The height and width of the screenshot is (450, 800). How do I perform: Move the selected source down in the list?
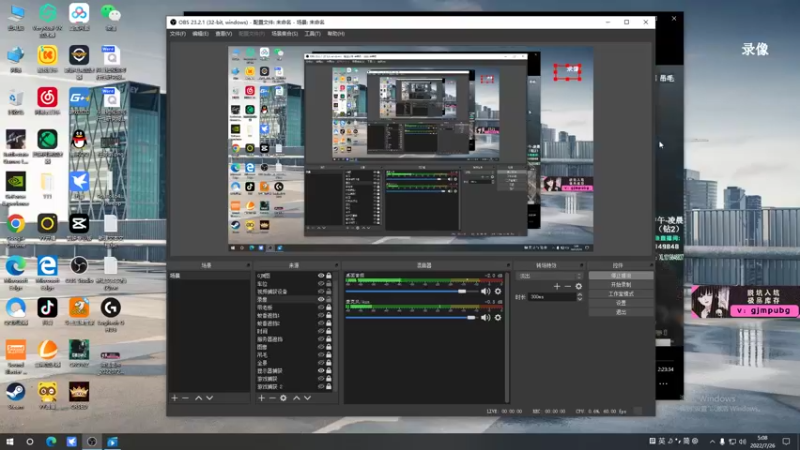click(308, 398)
